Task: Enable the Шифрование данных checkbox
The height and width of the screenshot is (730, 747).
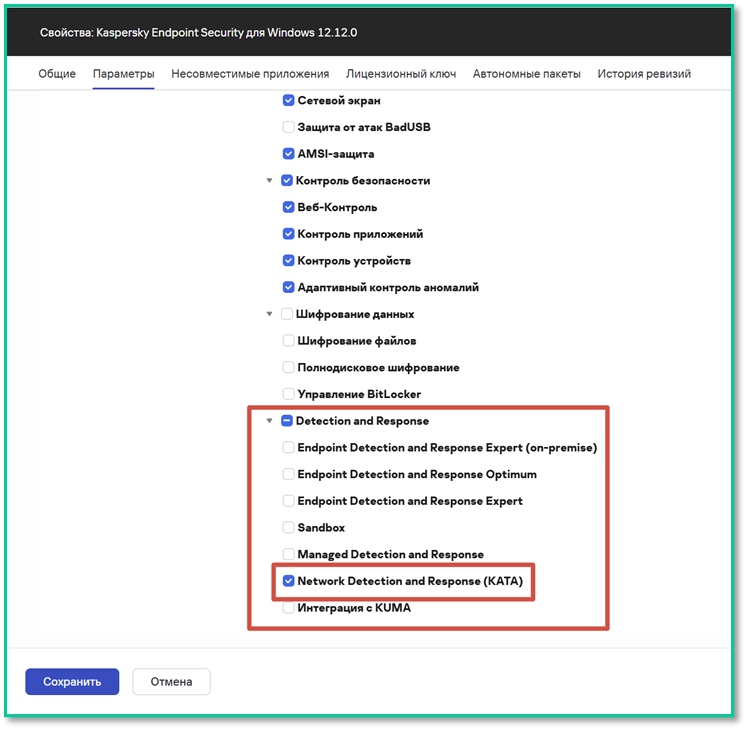Action: (286, 314)
